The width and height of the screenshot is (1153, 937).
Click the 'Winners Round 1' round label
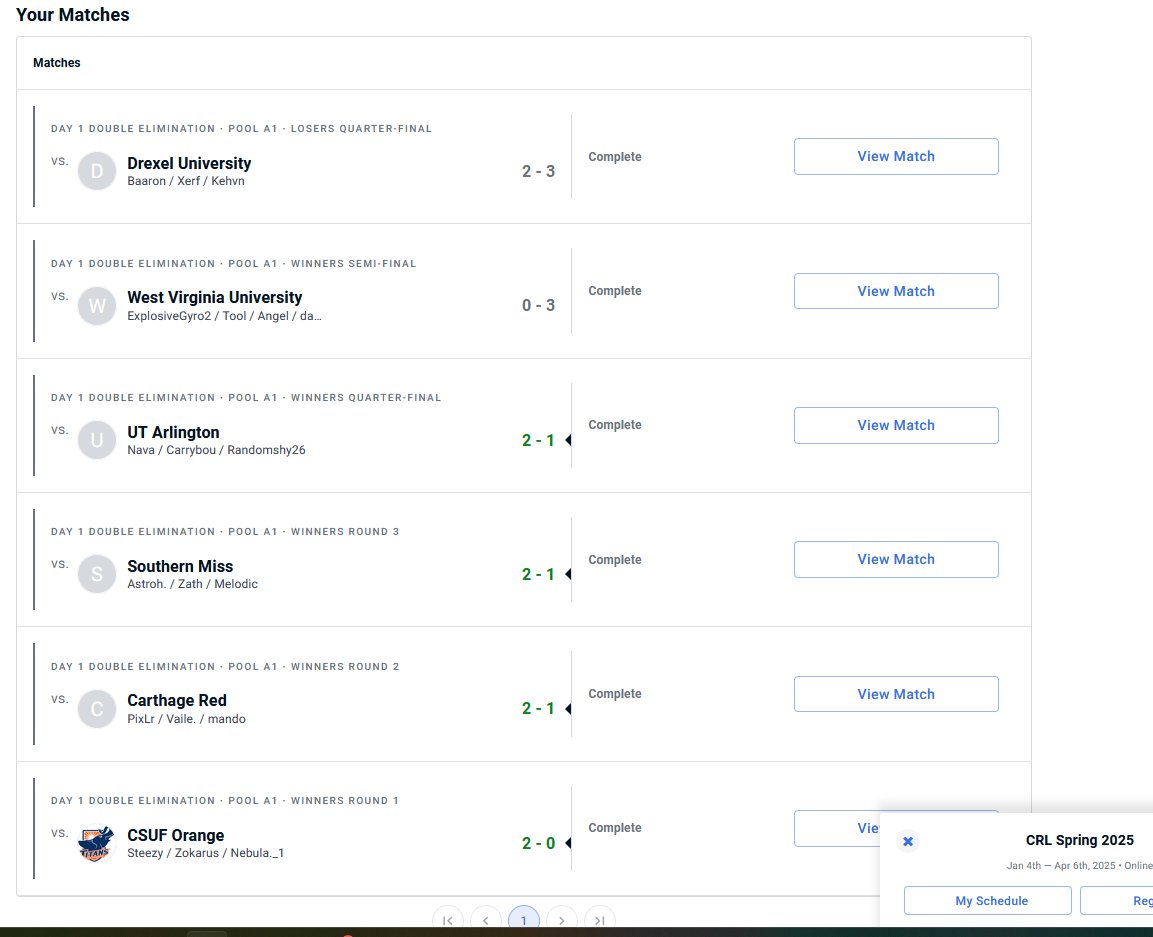click(x=345, y=800)
